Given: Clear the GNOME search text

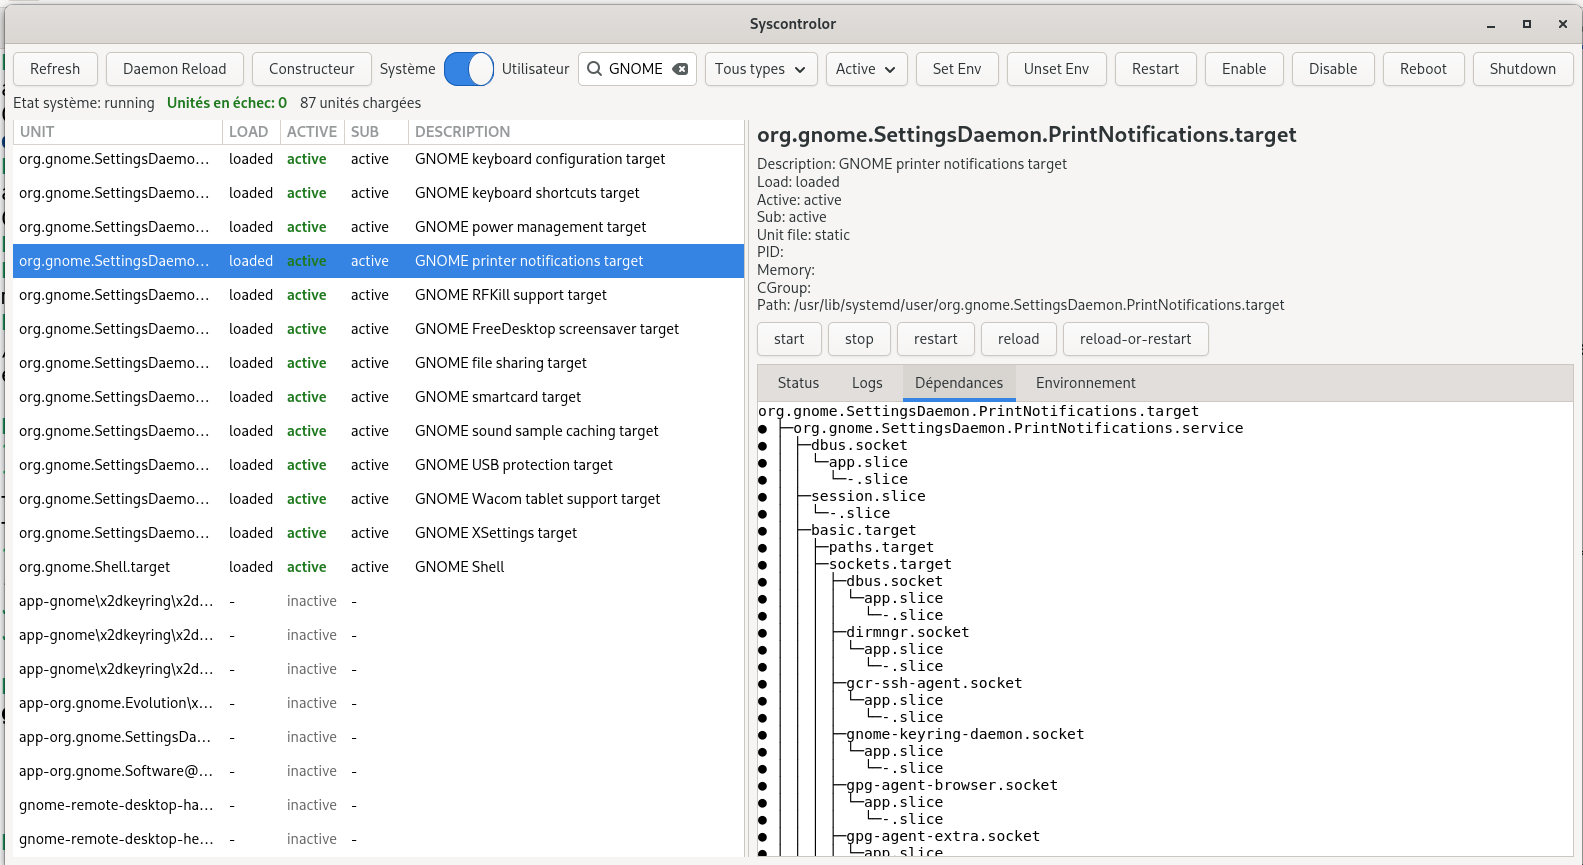Looking at the screenshot, I should coord(680,69).
